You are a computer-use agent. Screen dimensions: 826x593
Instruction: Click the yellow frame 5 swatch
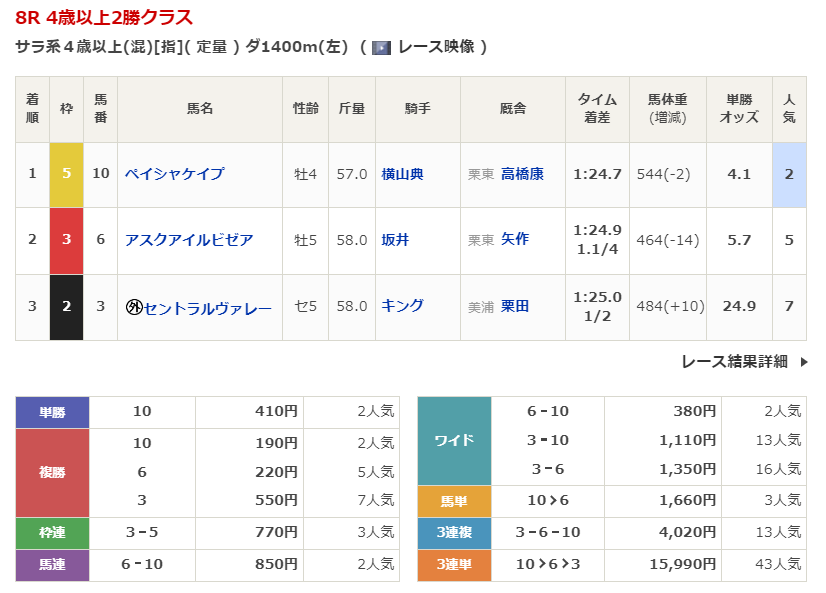(66, 174)
